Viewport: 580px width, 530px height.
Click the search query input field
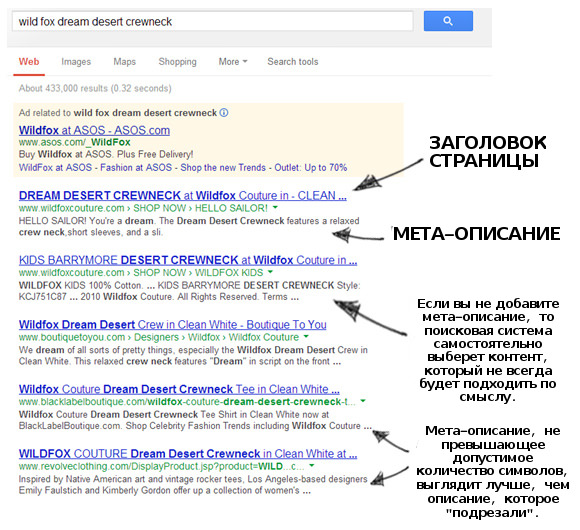pyautogui.click(x=212, y=21)
